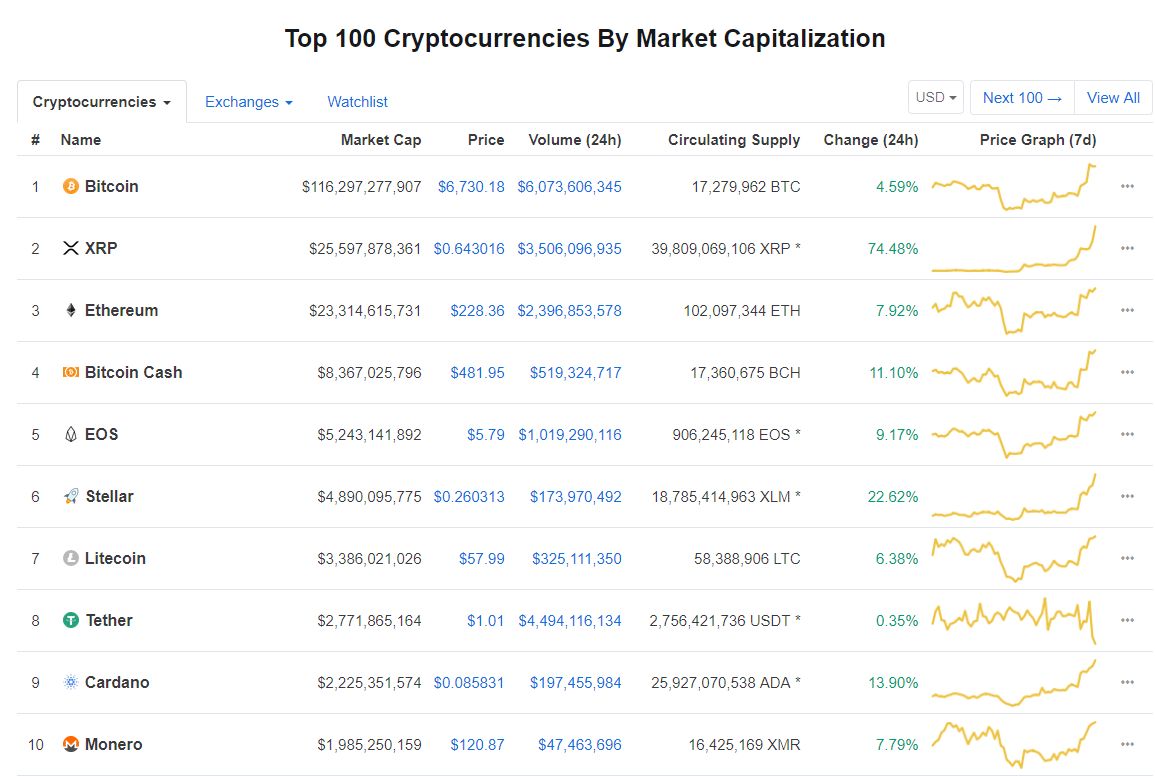Open the View All page

tap(1113, 97)
